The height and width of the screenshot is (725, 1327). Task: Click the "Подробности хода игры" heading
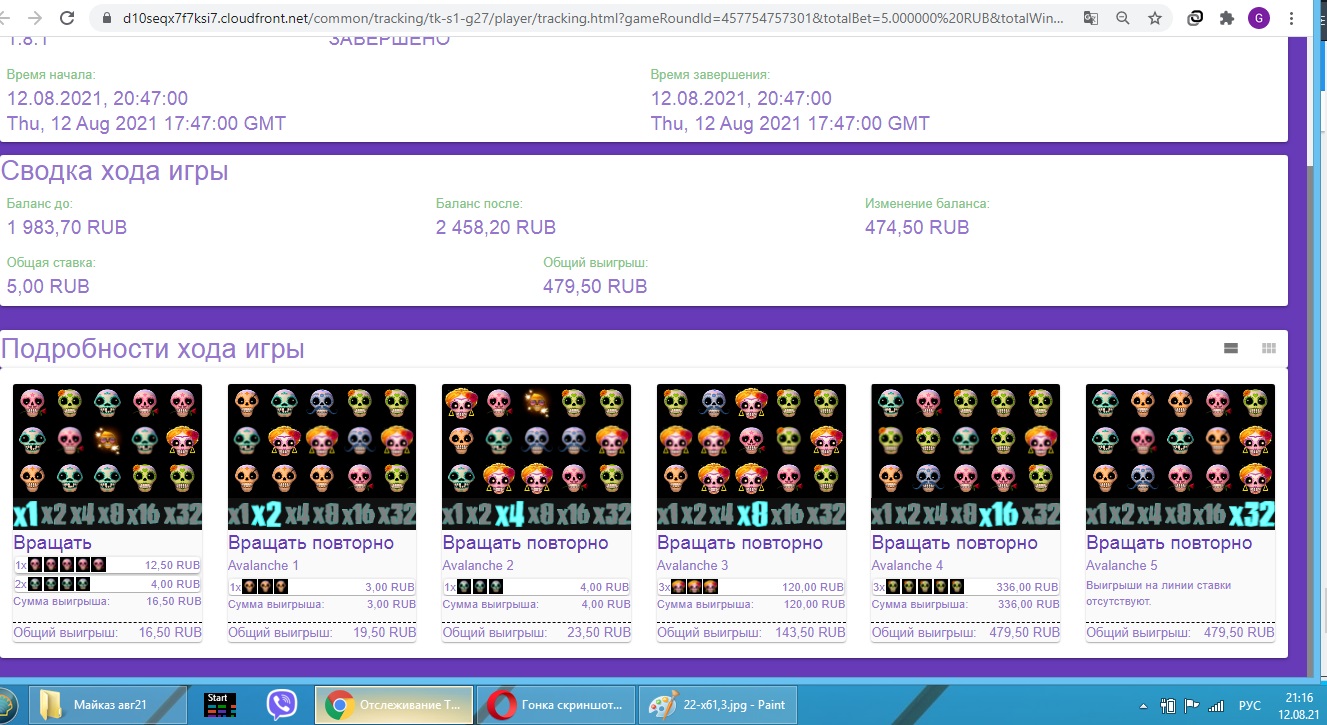point(153,349)
